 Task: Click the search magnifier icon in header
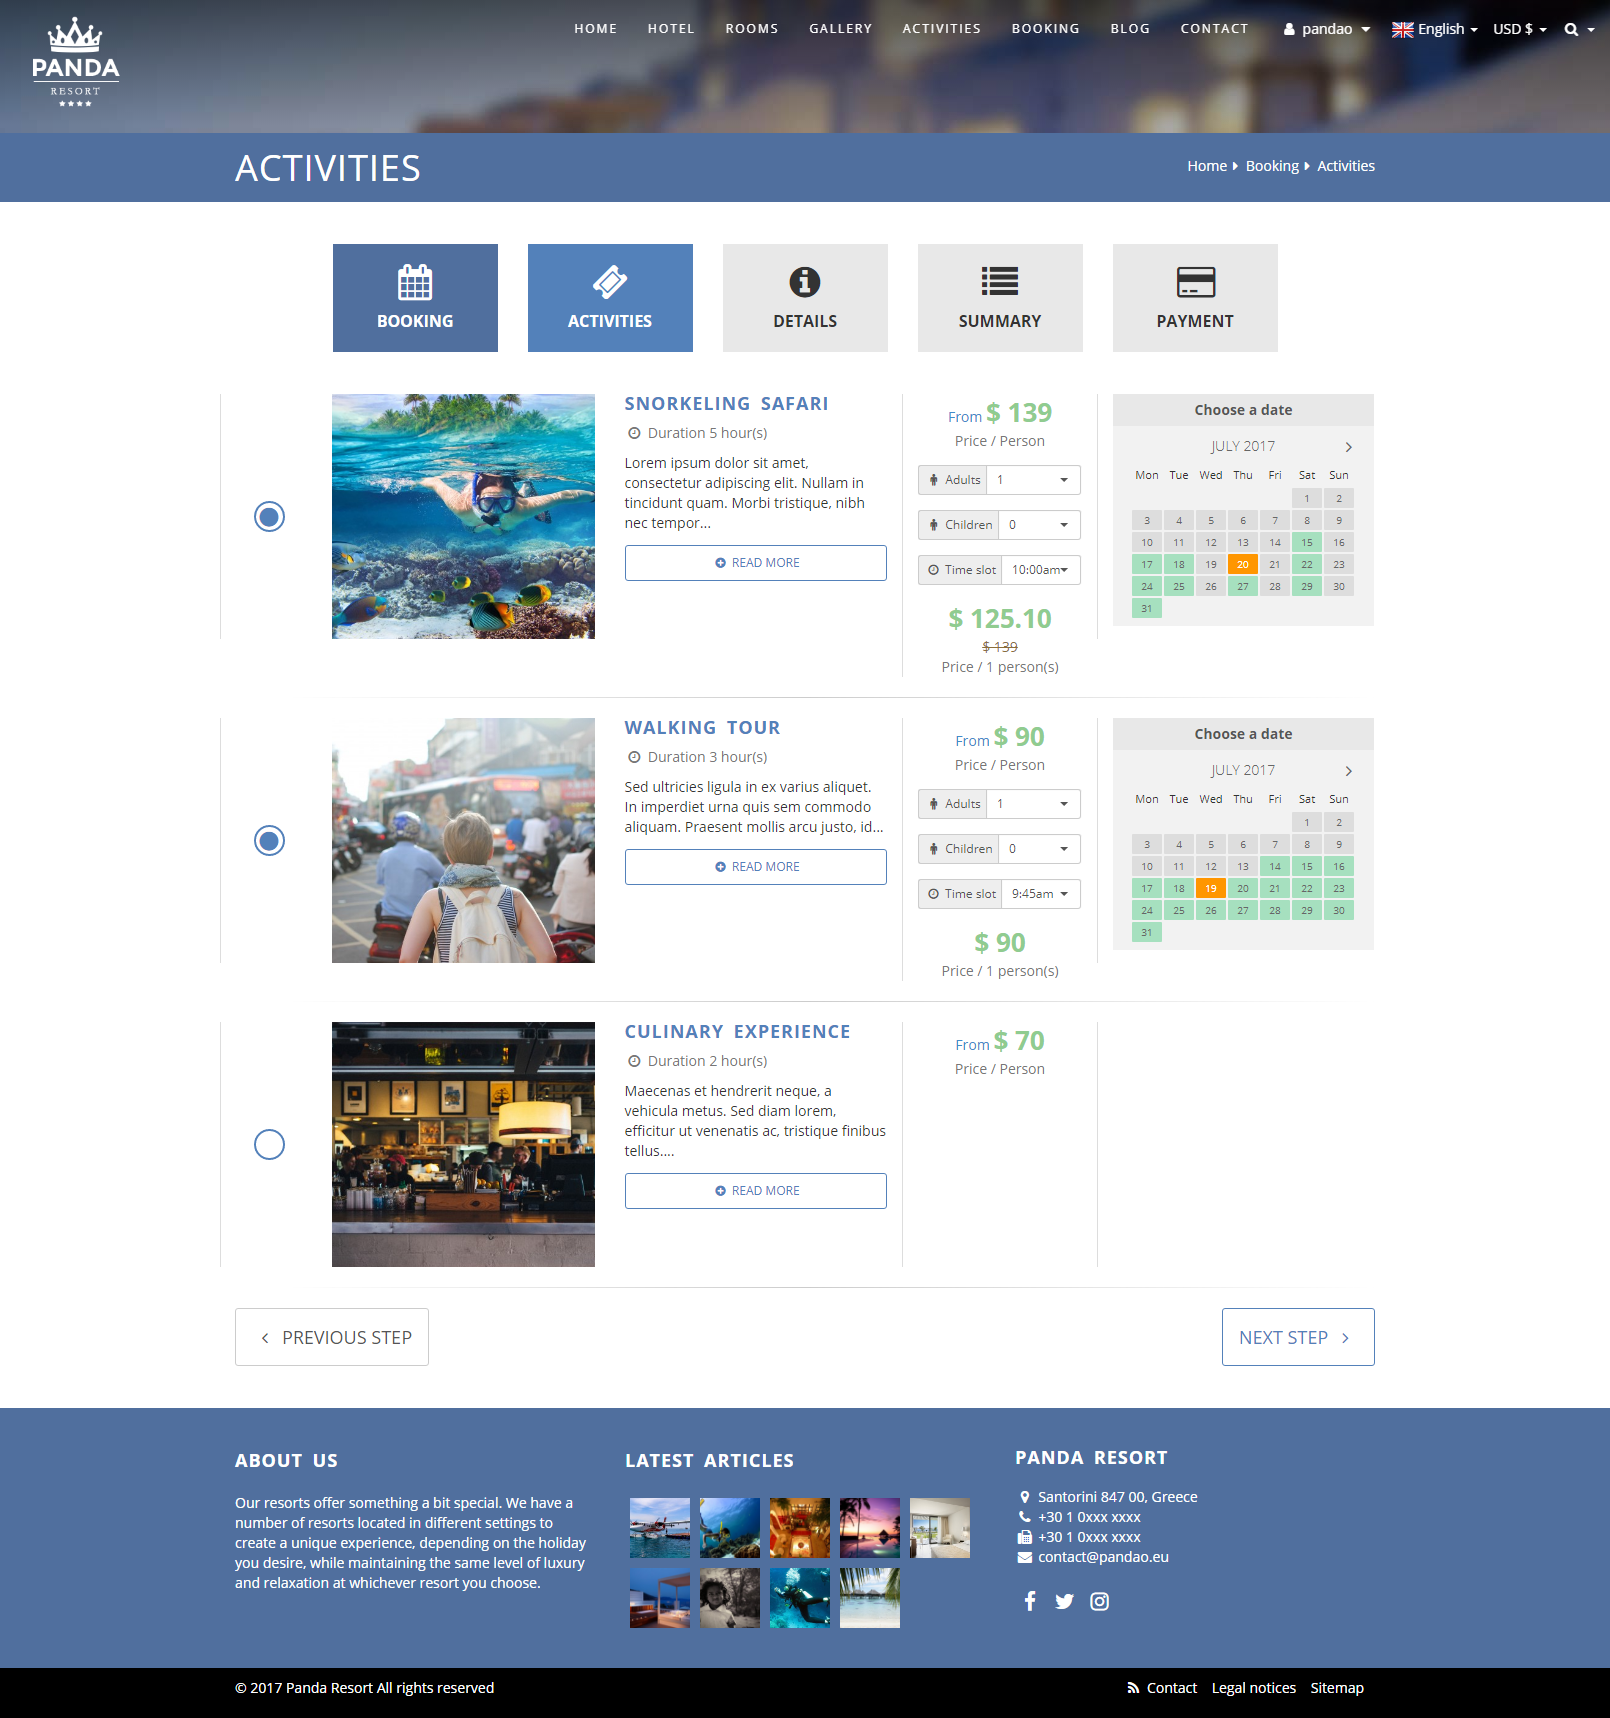1571,30
